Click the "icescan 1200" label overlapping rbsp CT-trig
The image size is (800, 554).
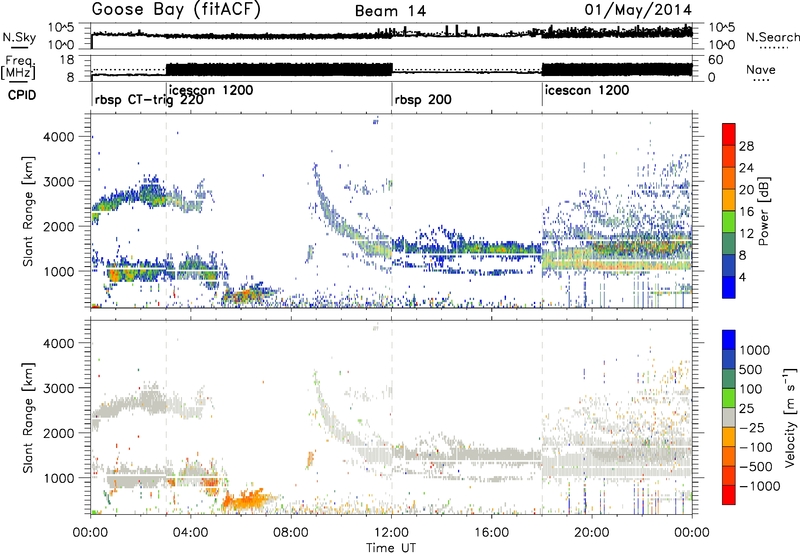point(211,90)
